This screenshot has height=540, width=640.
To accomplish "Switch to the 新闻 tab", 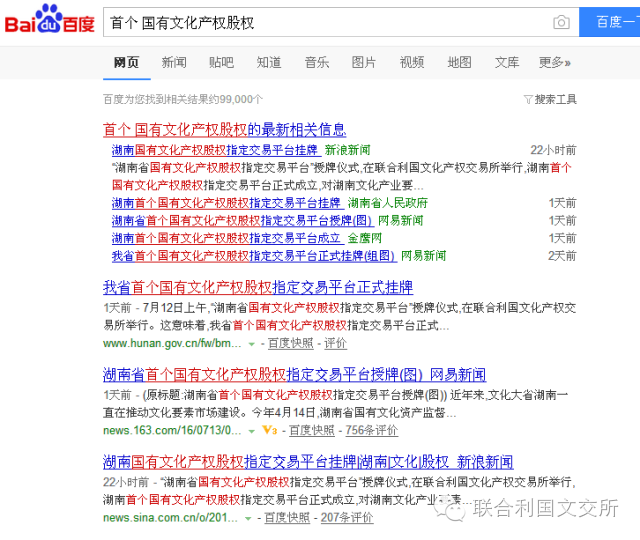I will (x=174, y=62).
